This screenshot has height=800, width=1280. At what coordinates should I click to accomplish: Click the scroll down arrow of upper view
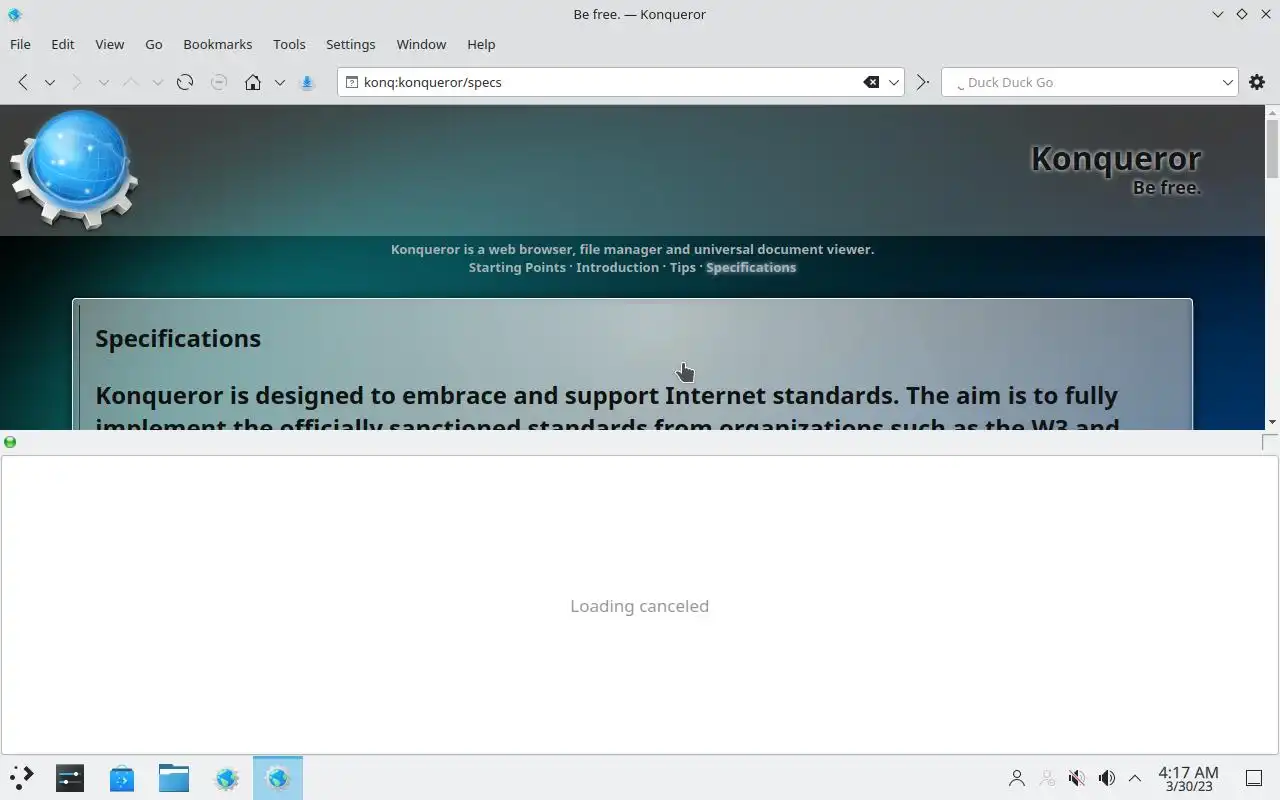[1272, 423]
